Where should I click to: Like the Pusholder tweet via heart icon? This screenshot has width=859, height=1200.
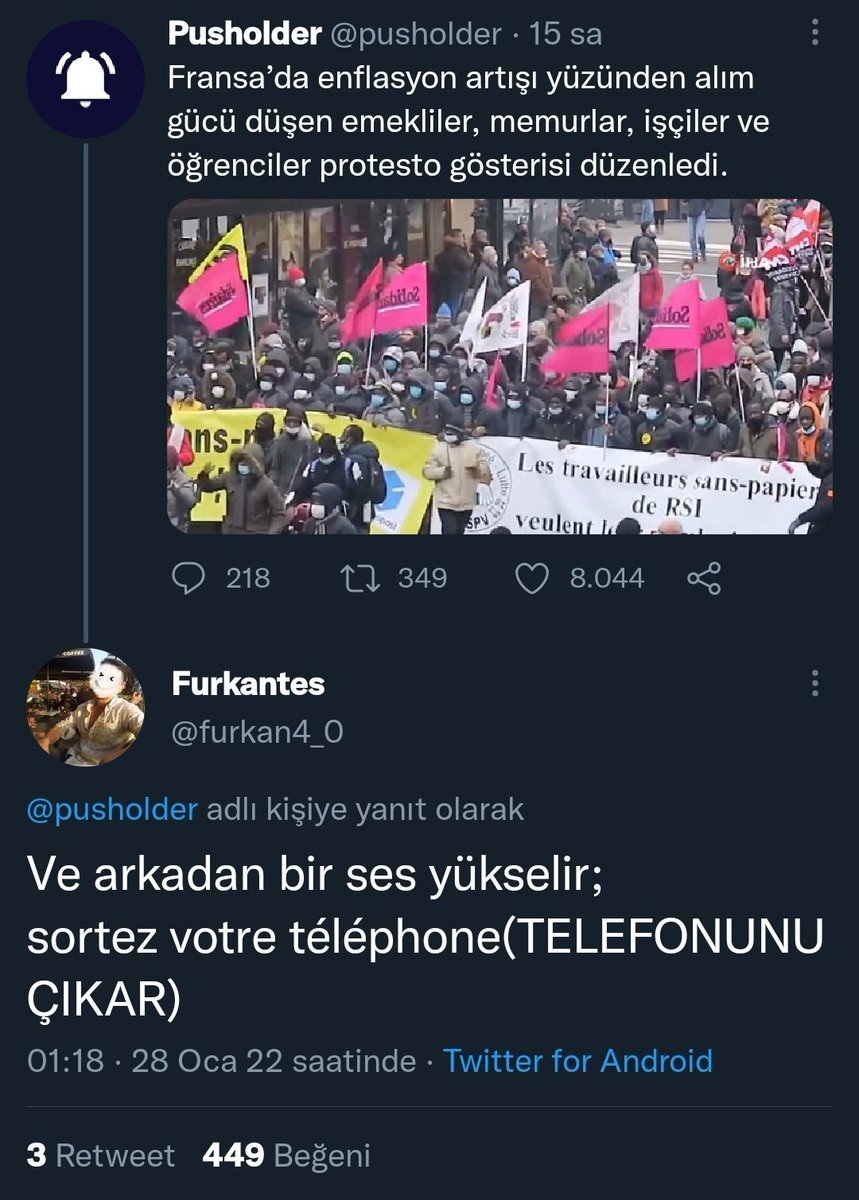533,578
